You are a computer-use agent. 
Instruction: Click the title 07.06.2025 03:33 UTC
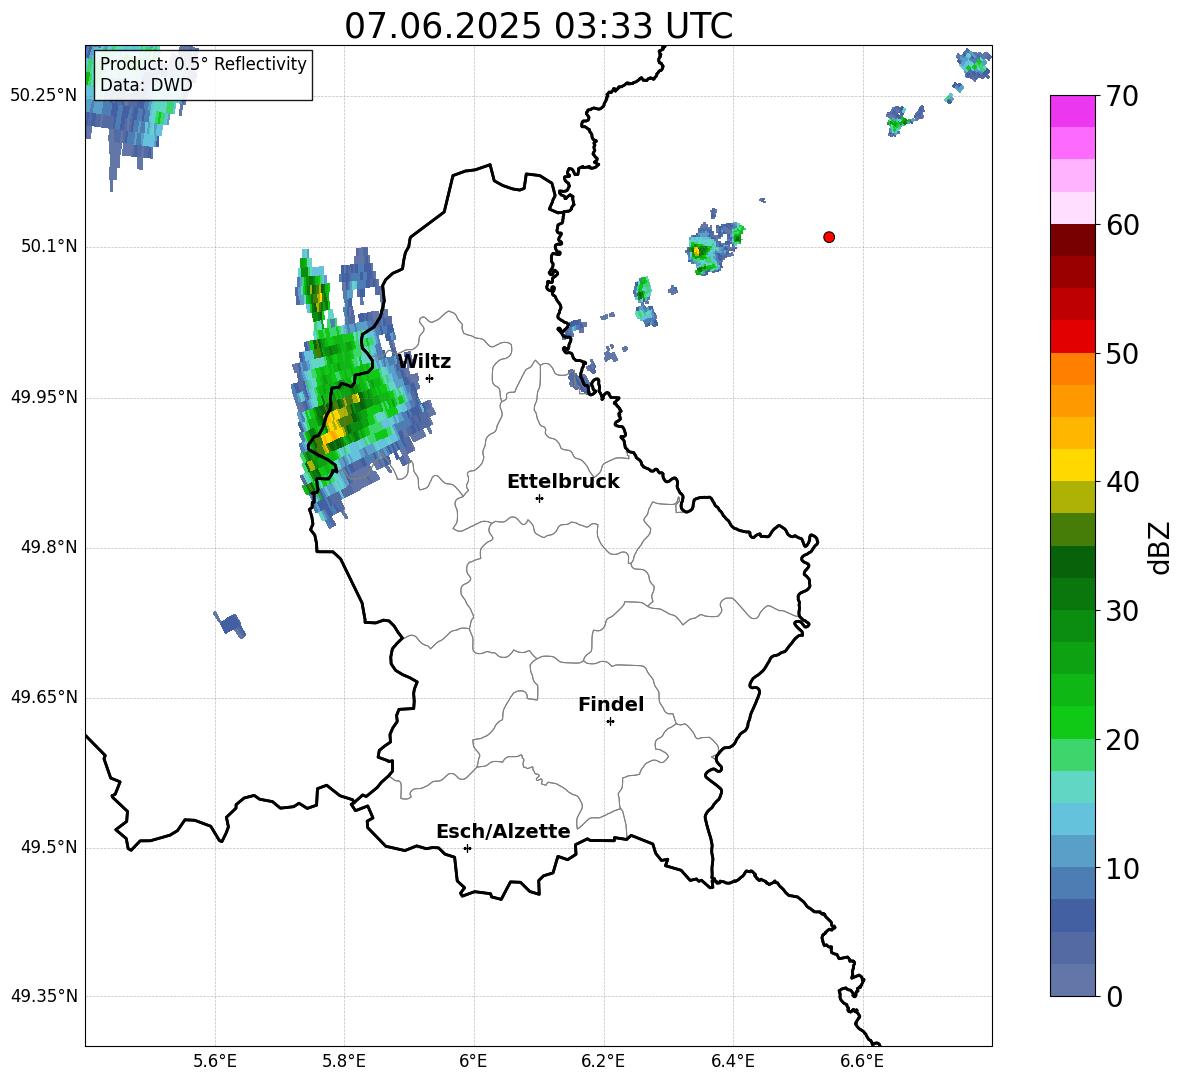tap(538, 26)
